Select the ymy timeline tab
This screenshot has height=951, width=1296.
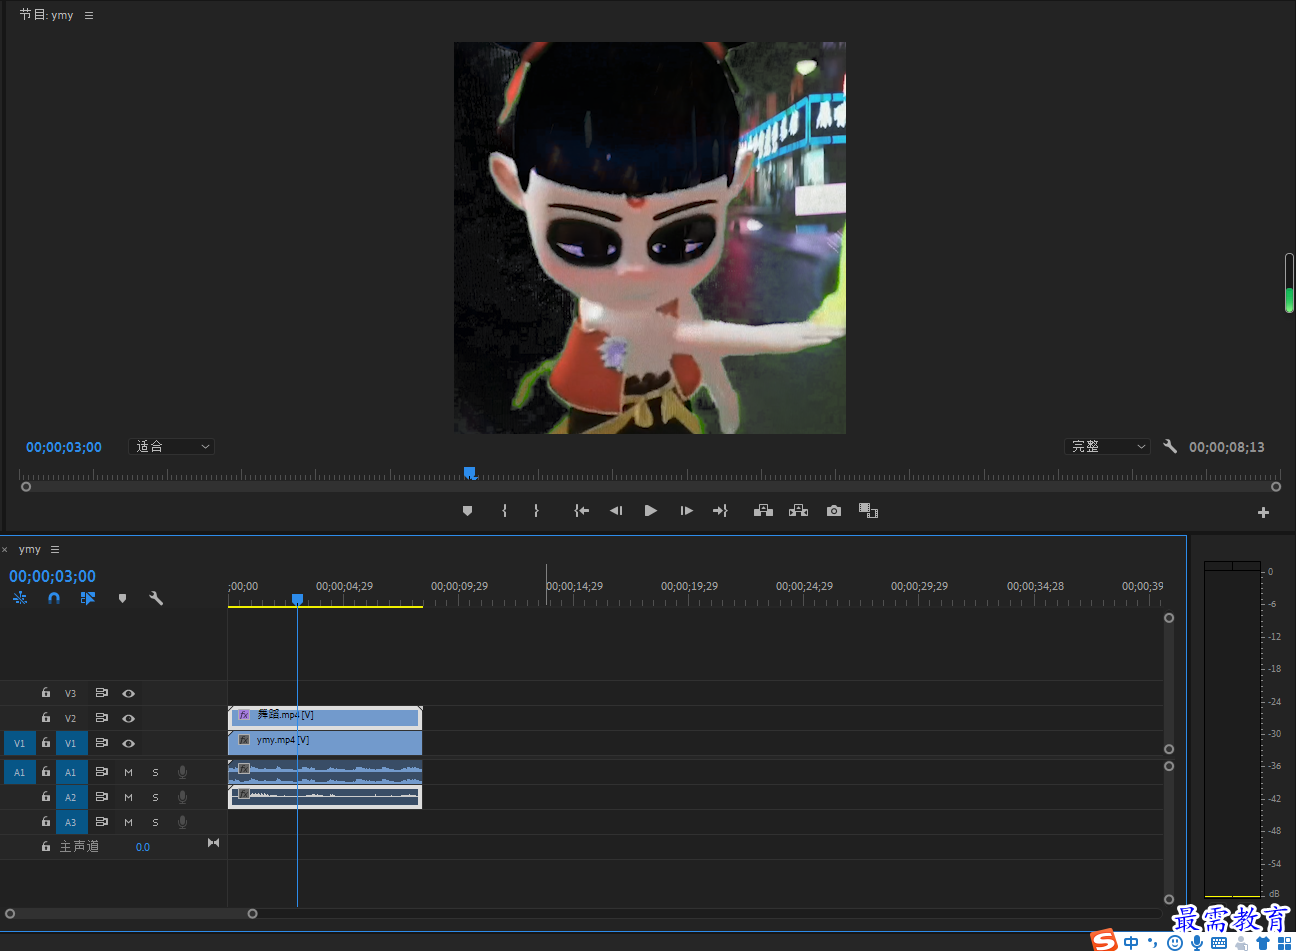coord(30,549)
